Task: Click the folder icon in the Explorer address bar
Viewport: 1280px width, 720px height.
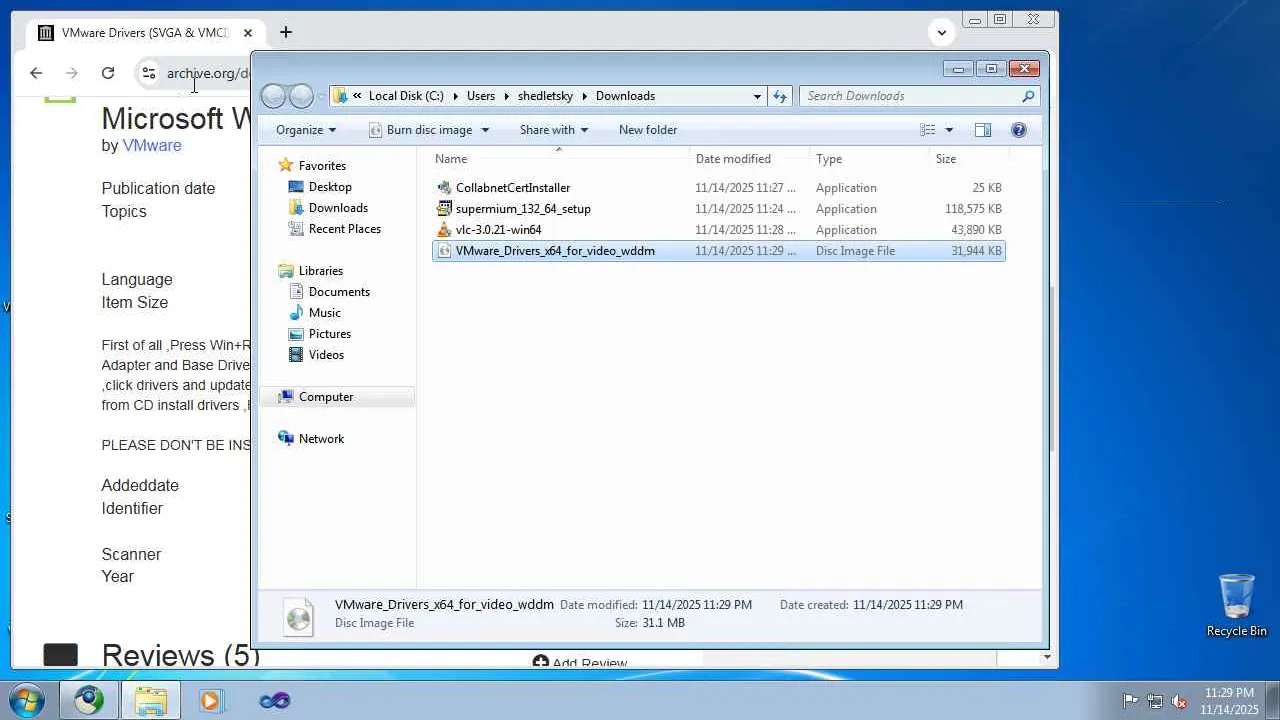Action: click(340, 96)
